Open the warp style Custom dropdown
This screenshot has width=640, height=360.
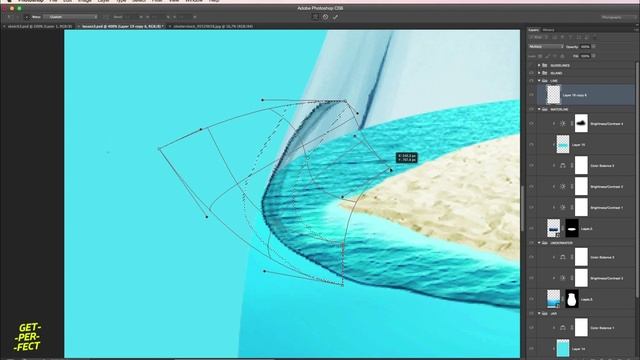[71, 17]
